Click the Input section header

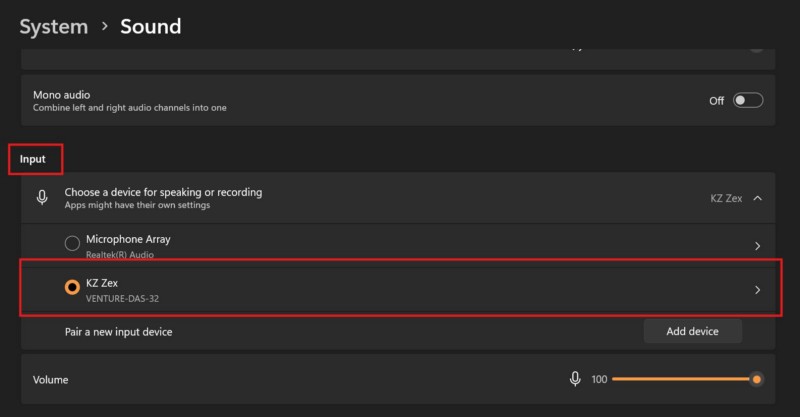(33, 159)
